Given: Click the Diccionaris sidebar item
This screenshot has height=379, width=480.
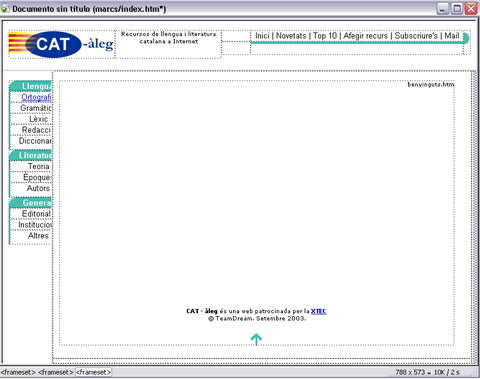Looking at the screenshot, I should tap(35, 141).
